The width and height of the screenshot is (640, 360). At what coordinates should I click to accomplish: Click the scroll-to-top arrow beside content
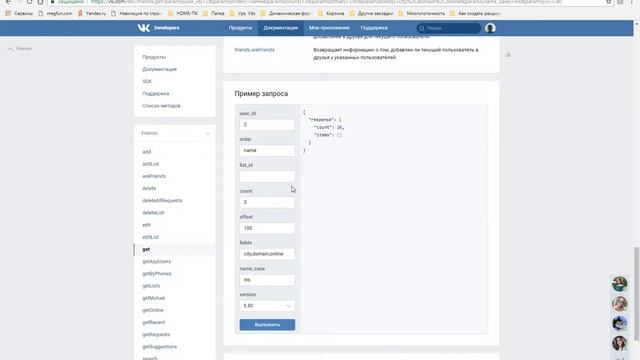tap(508, 54)
